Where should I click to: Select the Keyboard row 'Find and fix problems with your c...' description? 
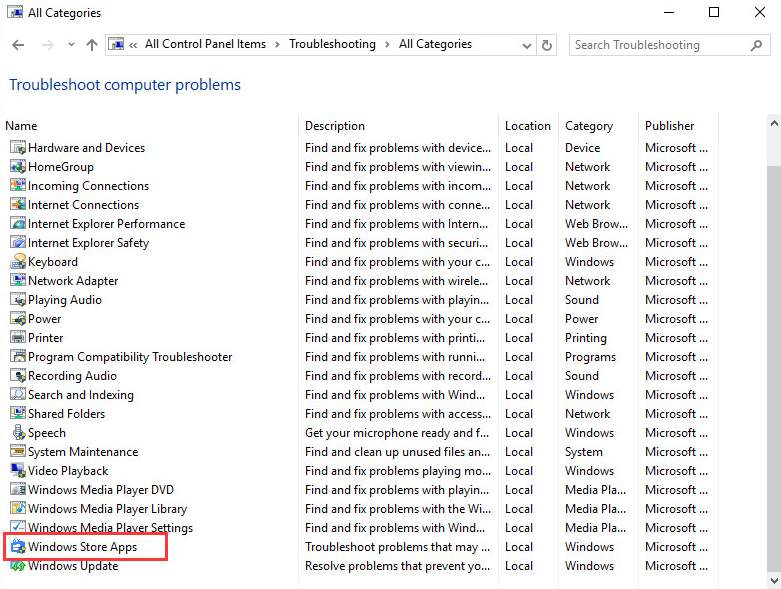click(x=397, y=262)
